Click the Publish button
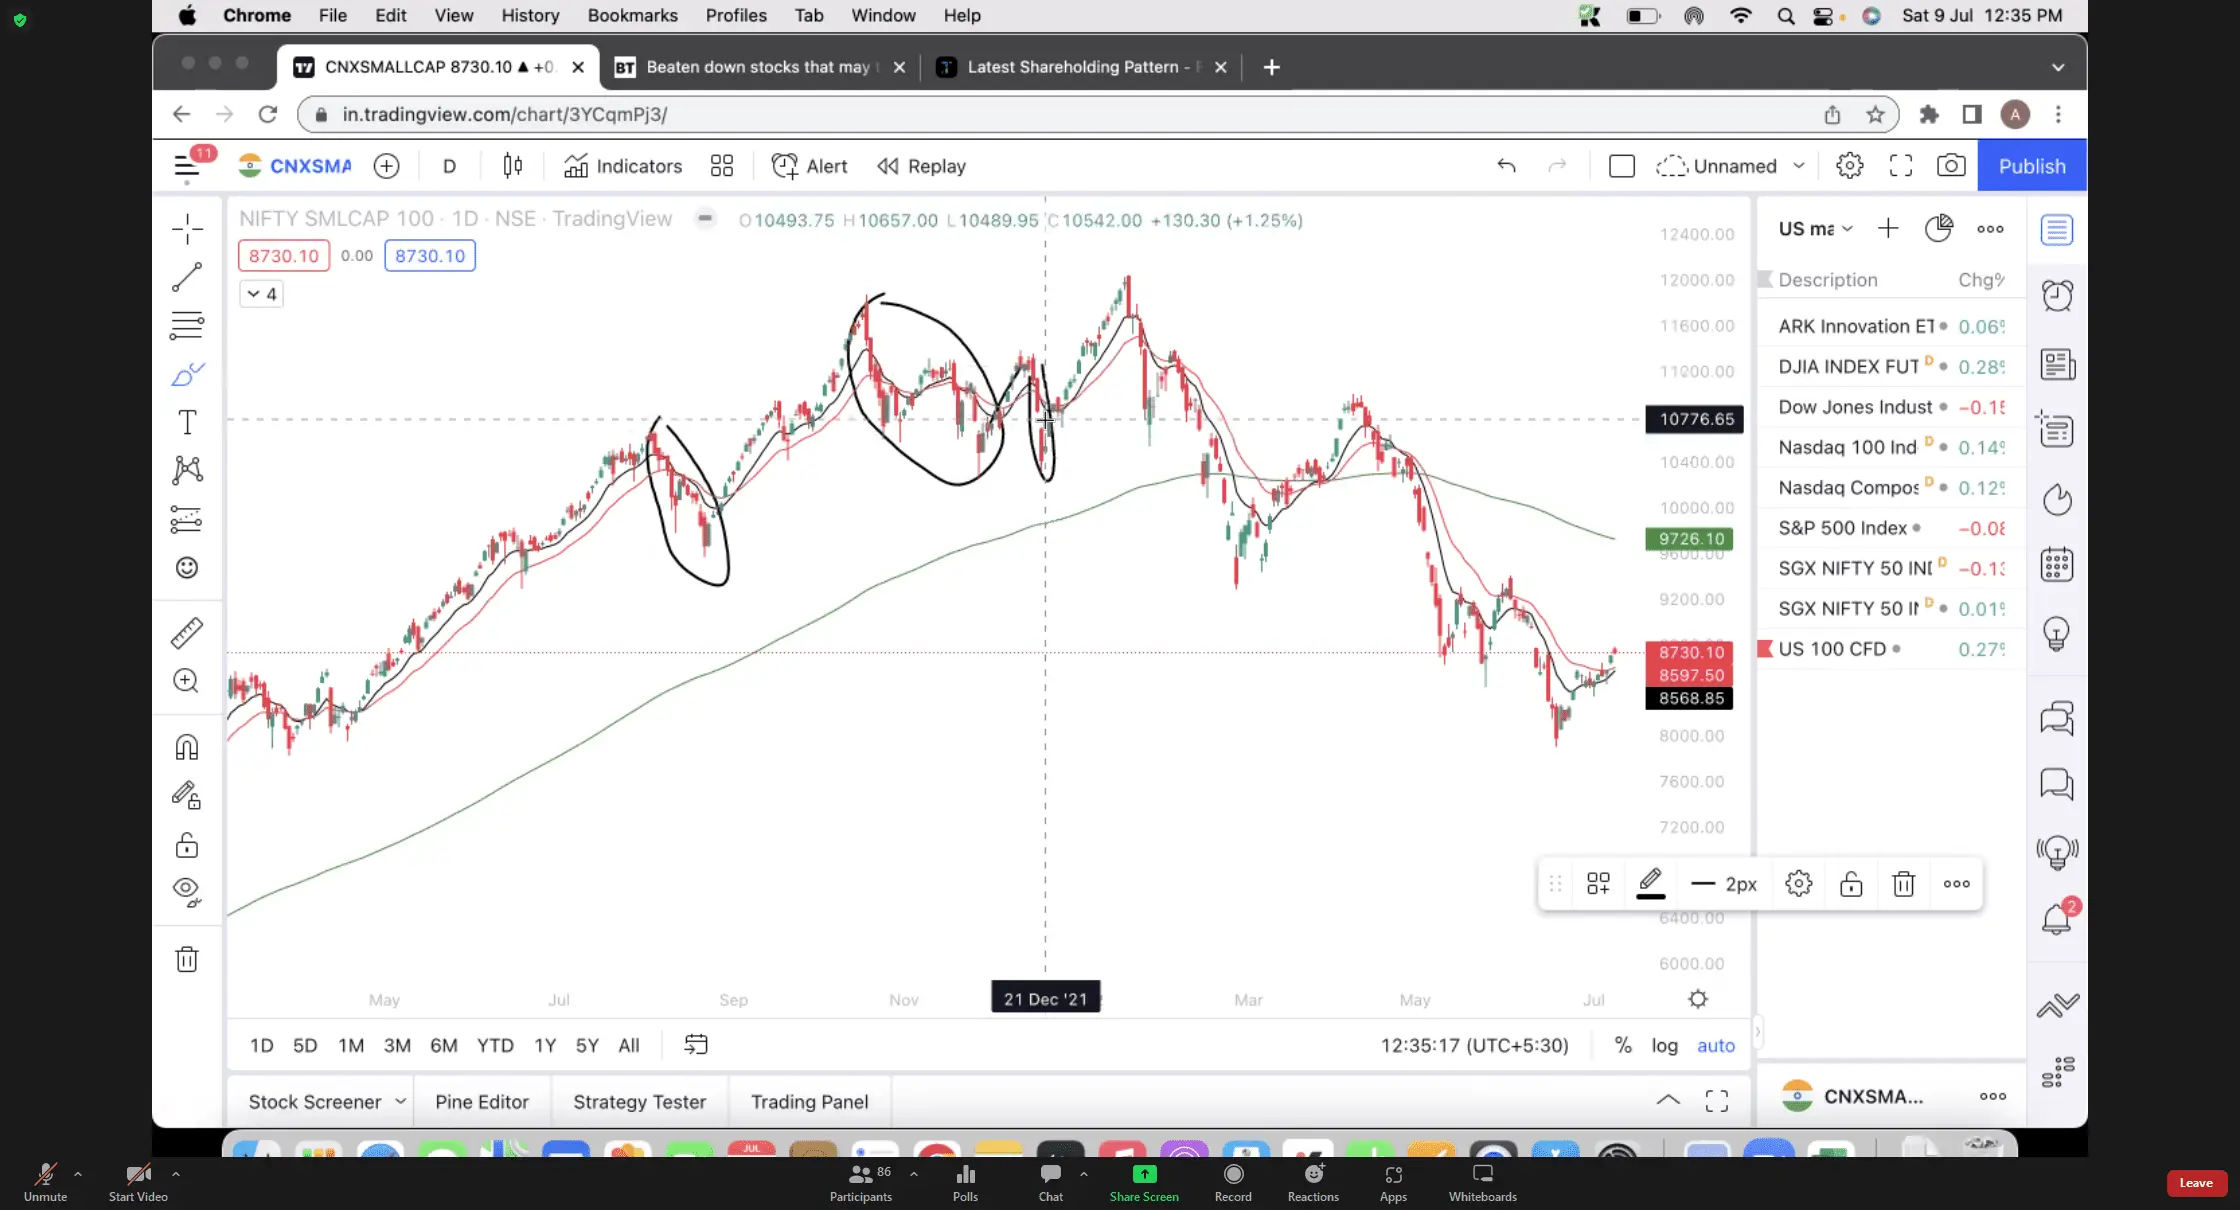The height and width of the screenshot is (1210, 2240). pos(2032,166)
